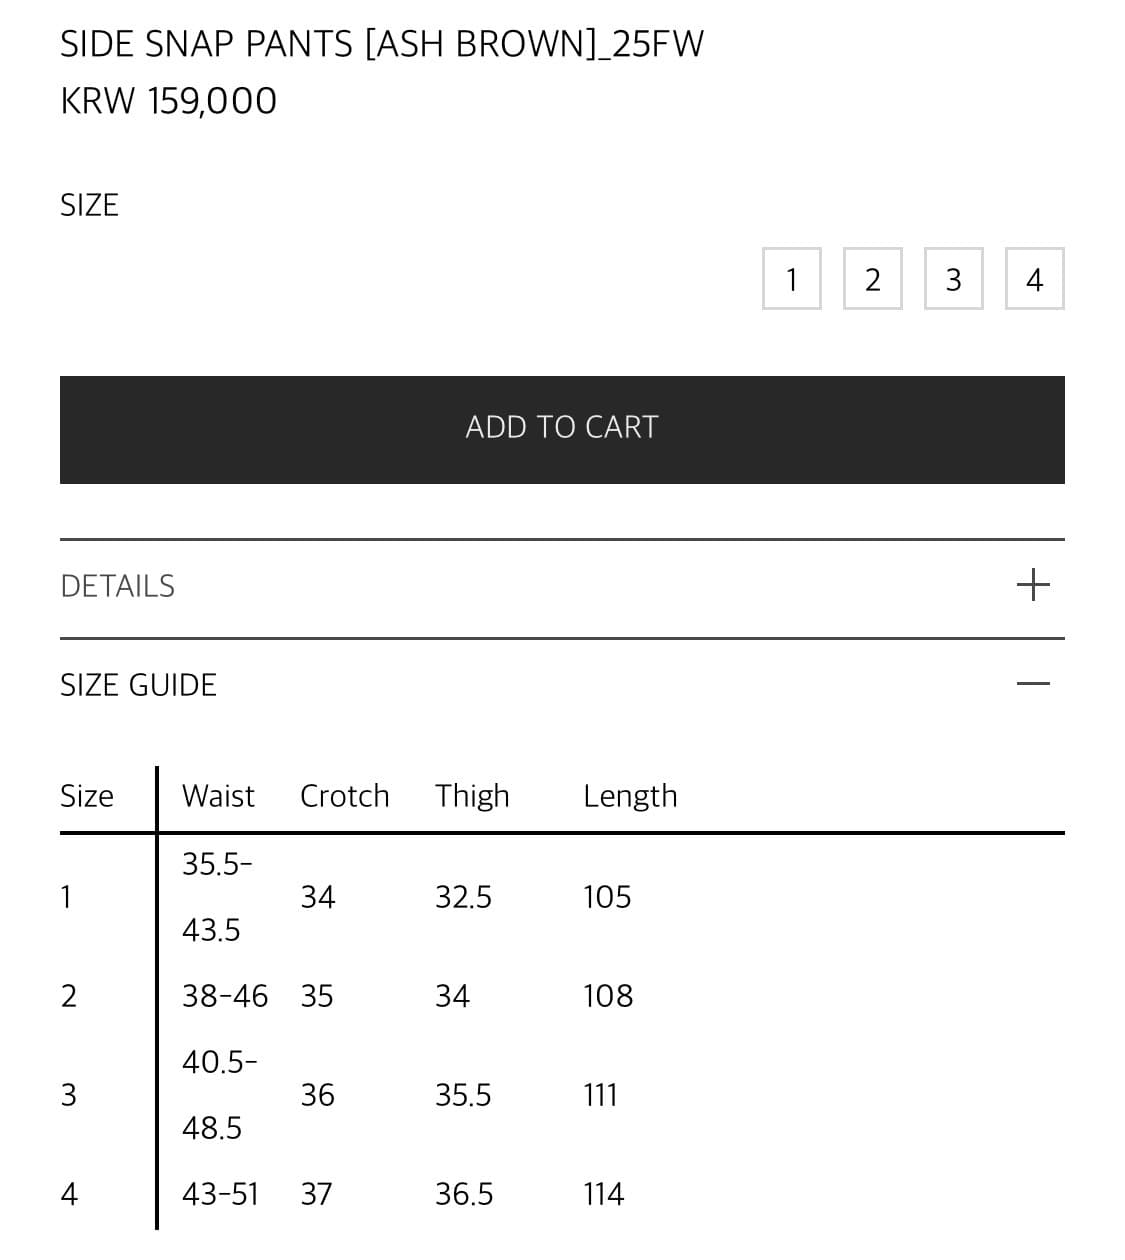The image size is (1125, 1260).
Task: Open the DETAILS section label
Action: coord(118,586)
